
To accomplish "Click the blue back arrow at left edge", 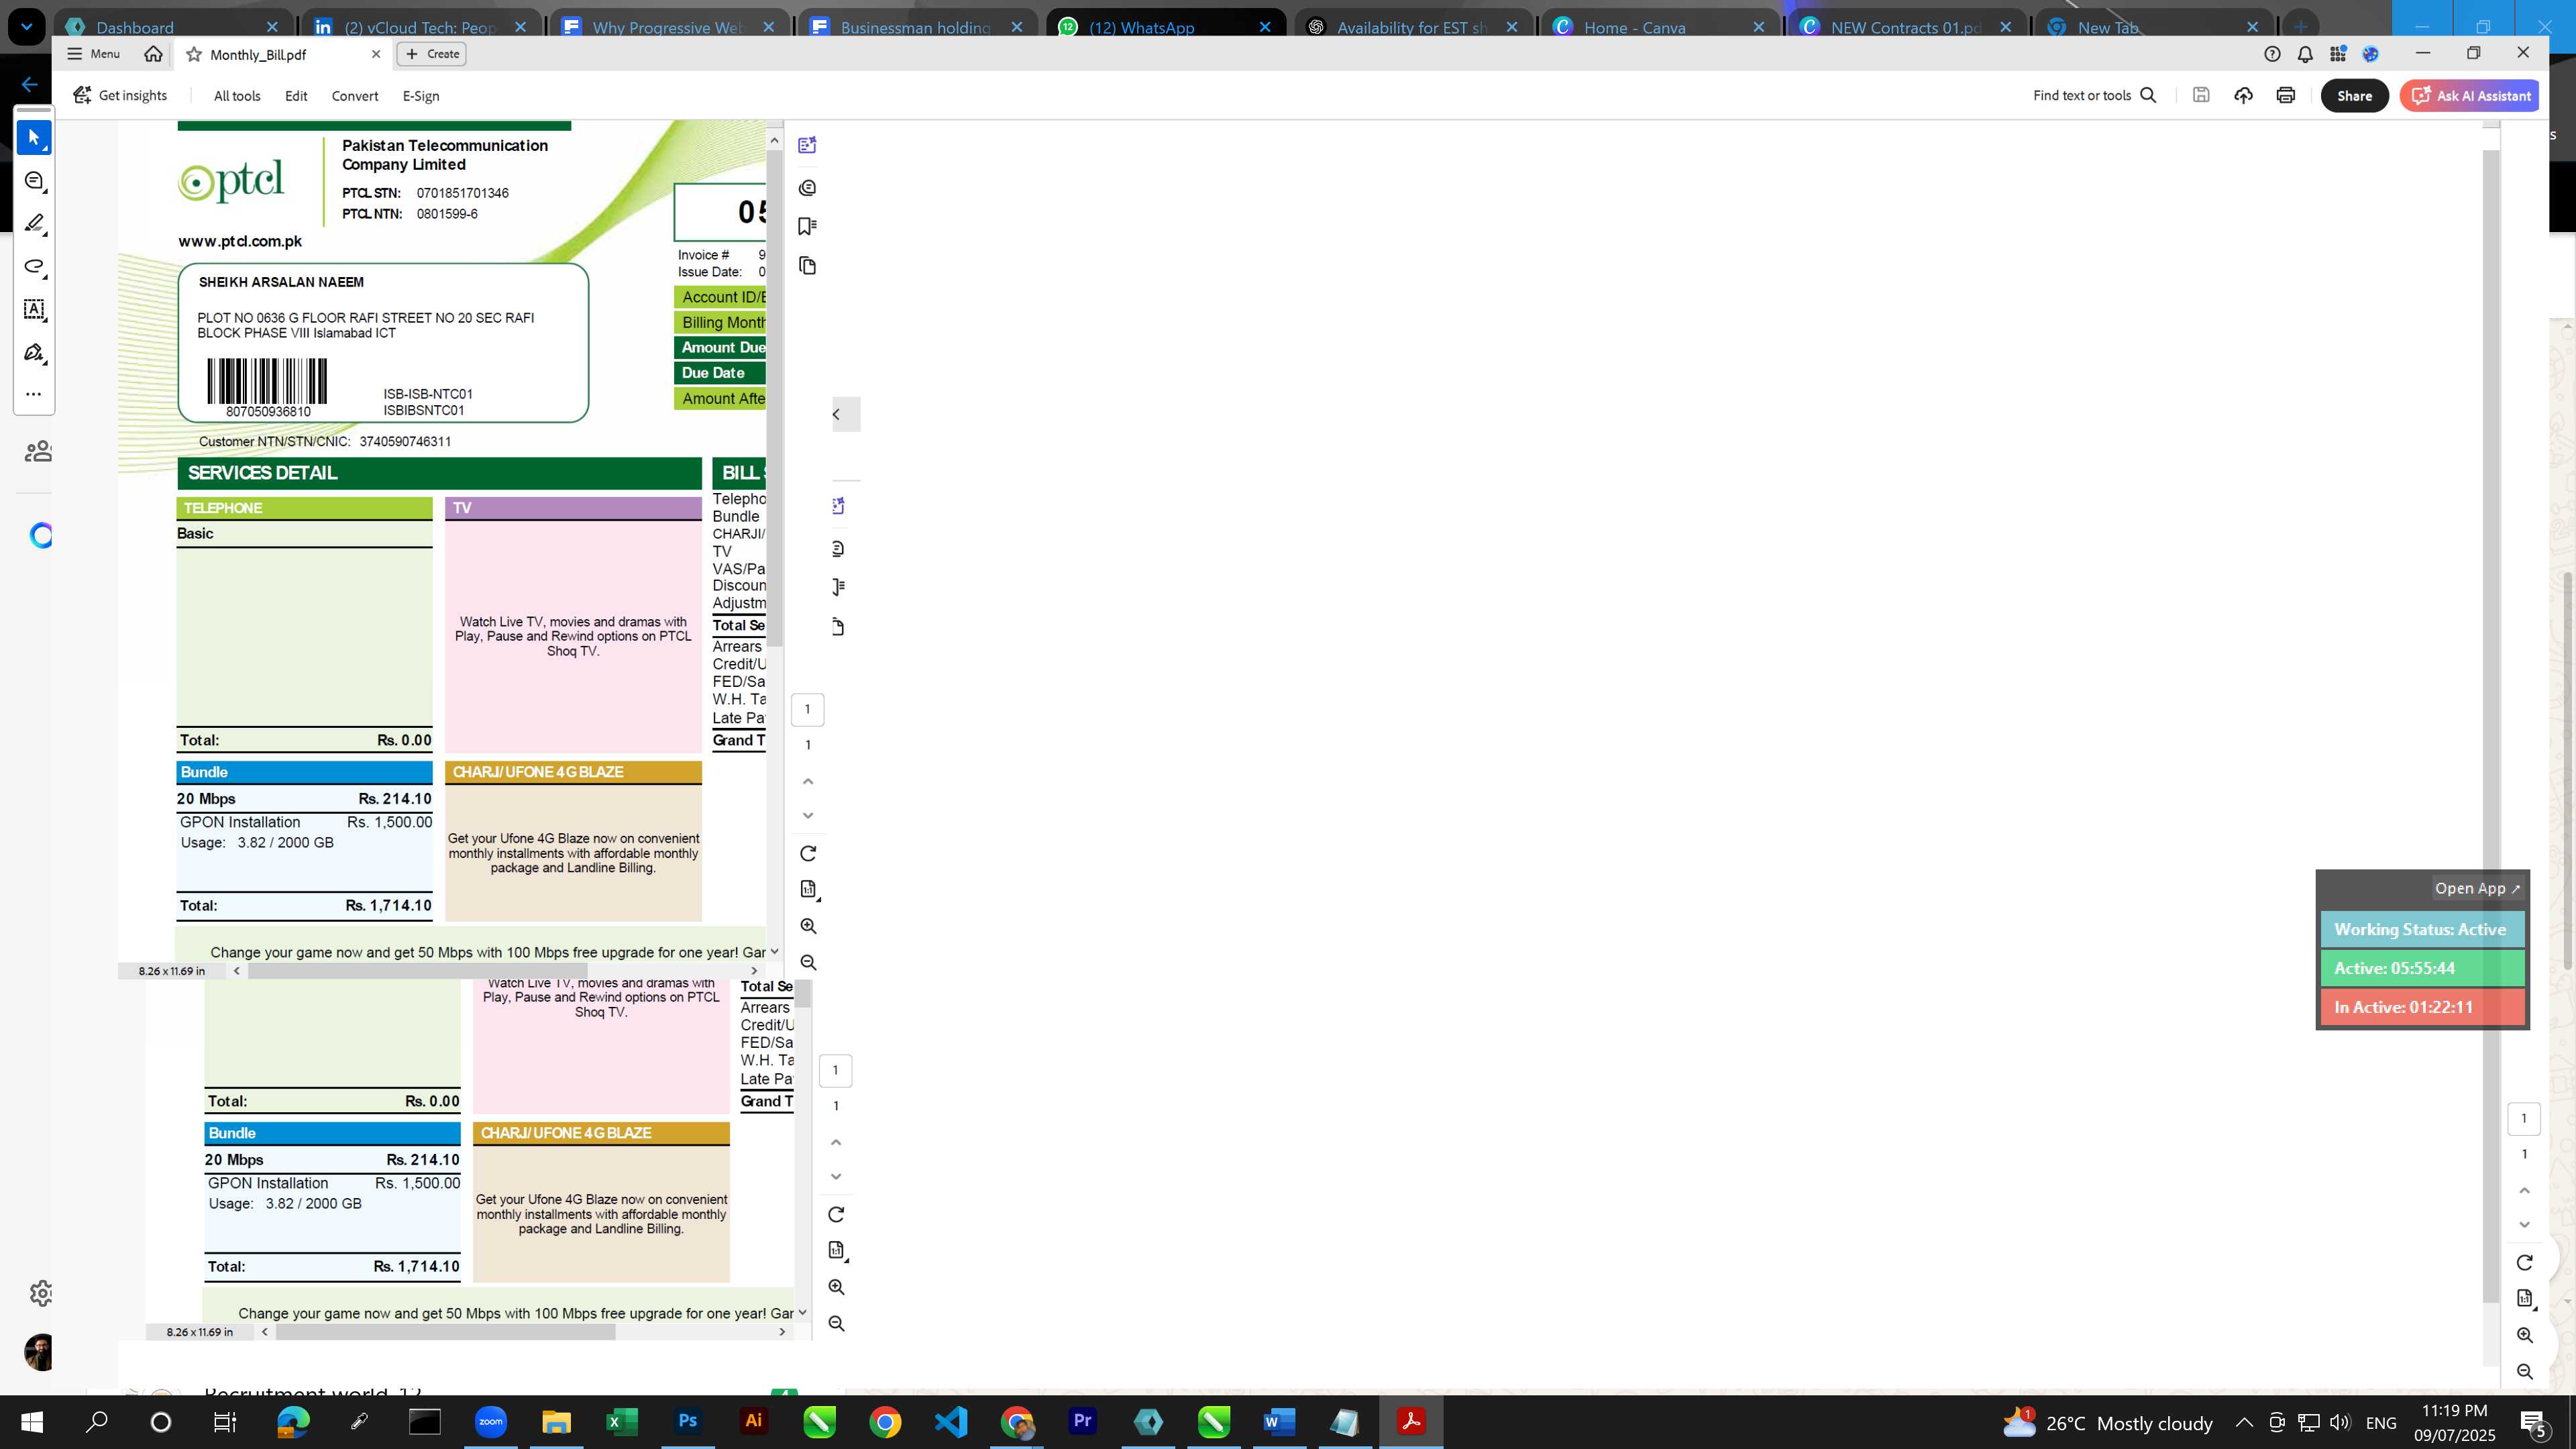I will [x=29, y=84].
